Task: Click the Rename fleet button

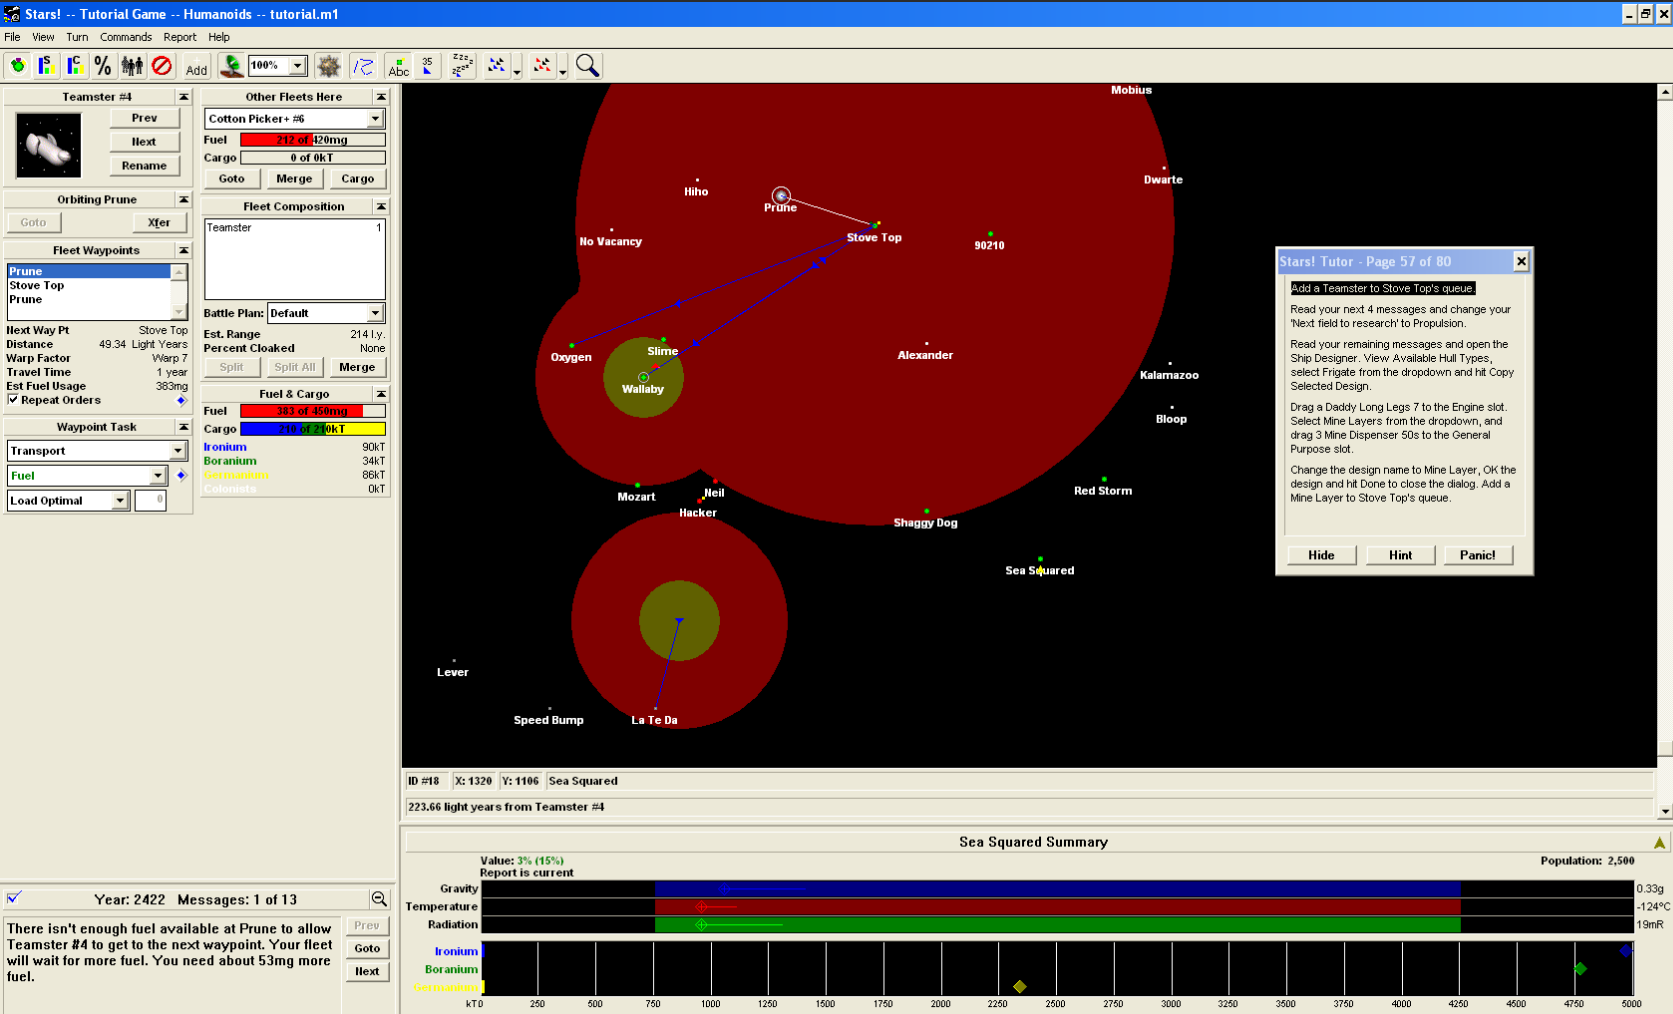Action: [x=144, y=166]
